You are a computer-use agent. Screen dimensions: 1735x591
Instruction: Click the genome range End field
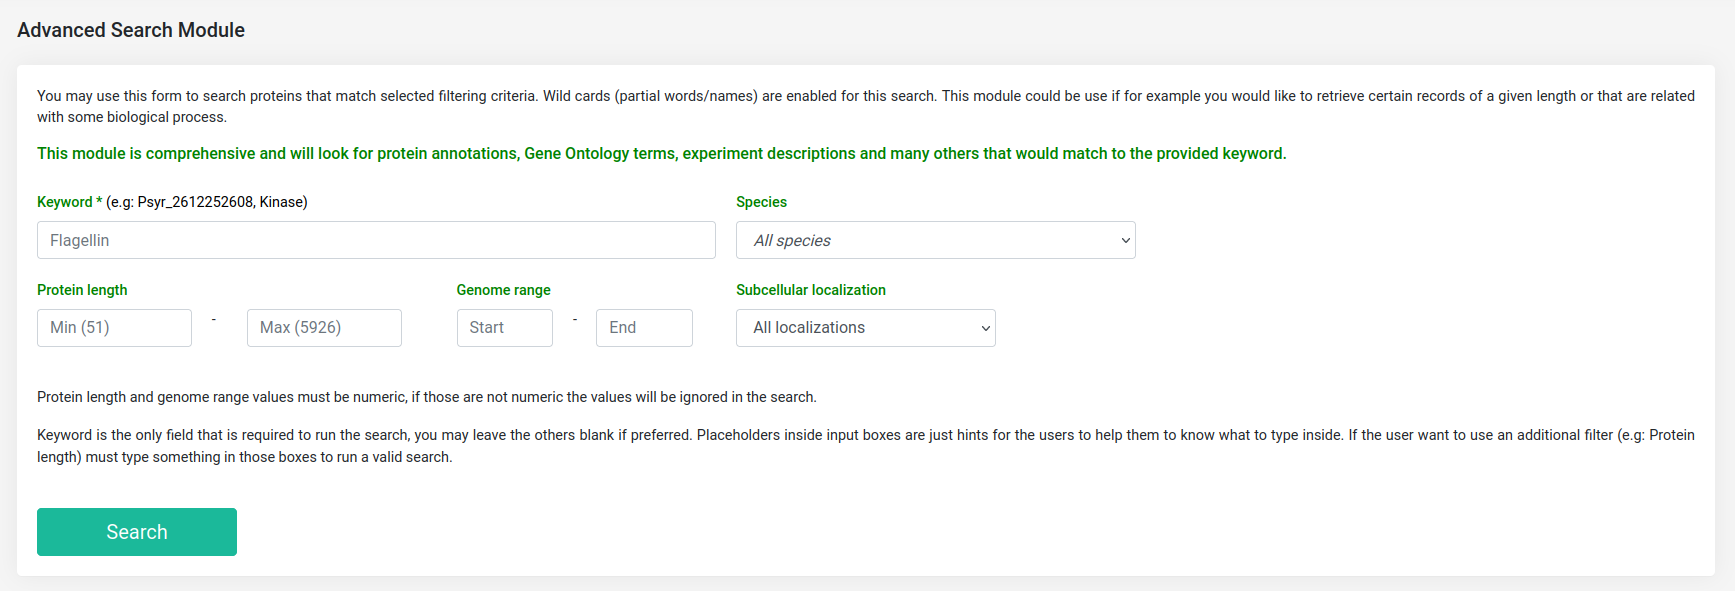(644, 328)
